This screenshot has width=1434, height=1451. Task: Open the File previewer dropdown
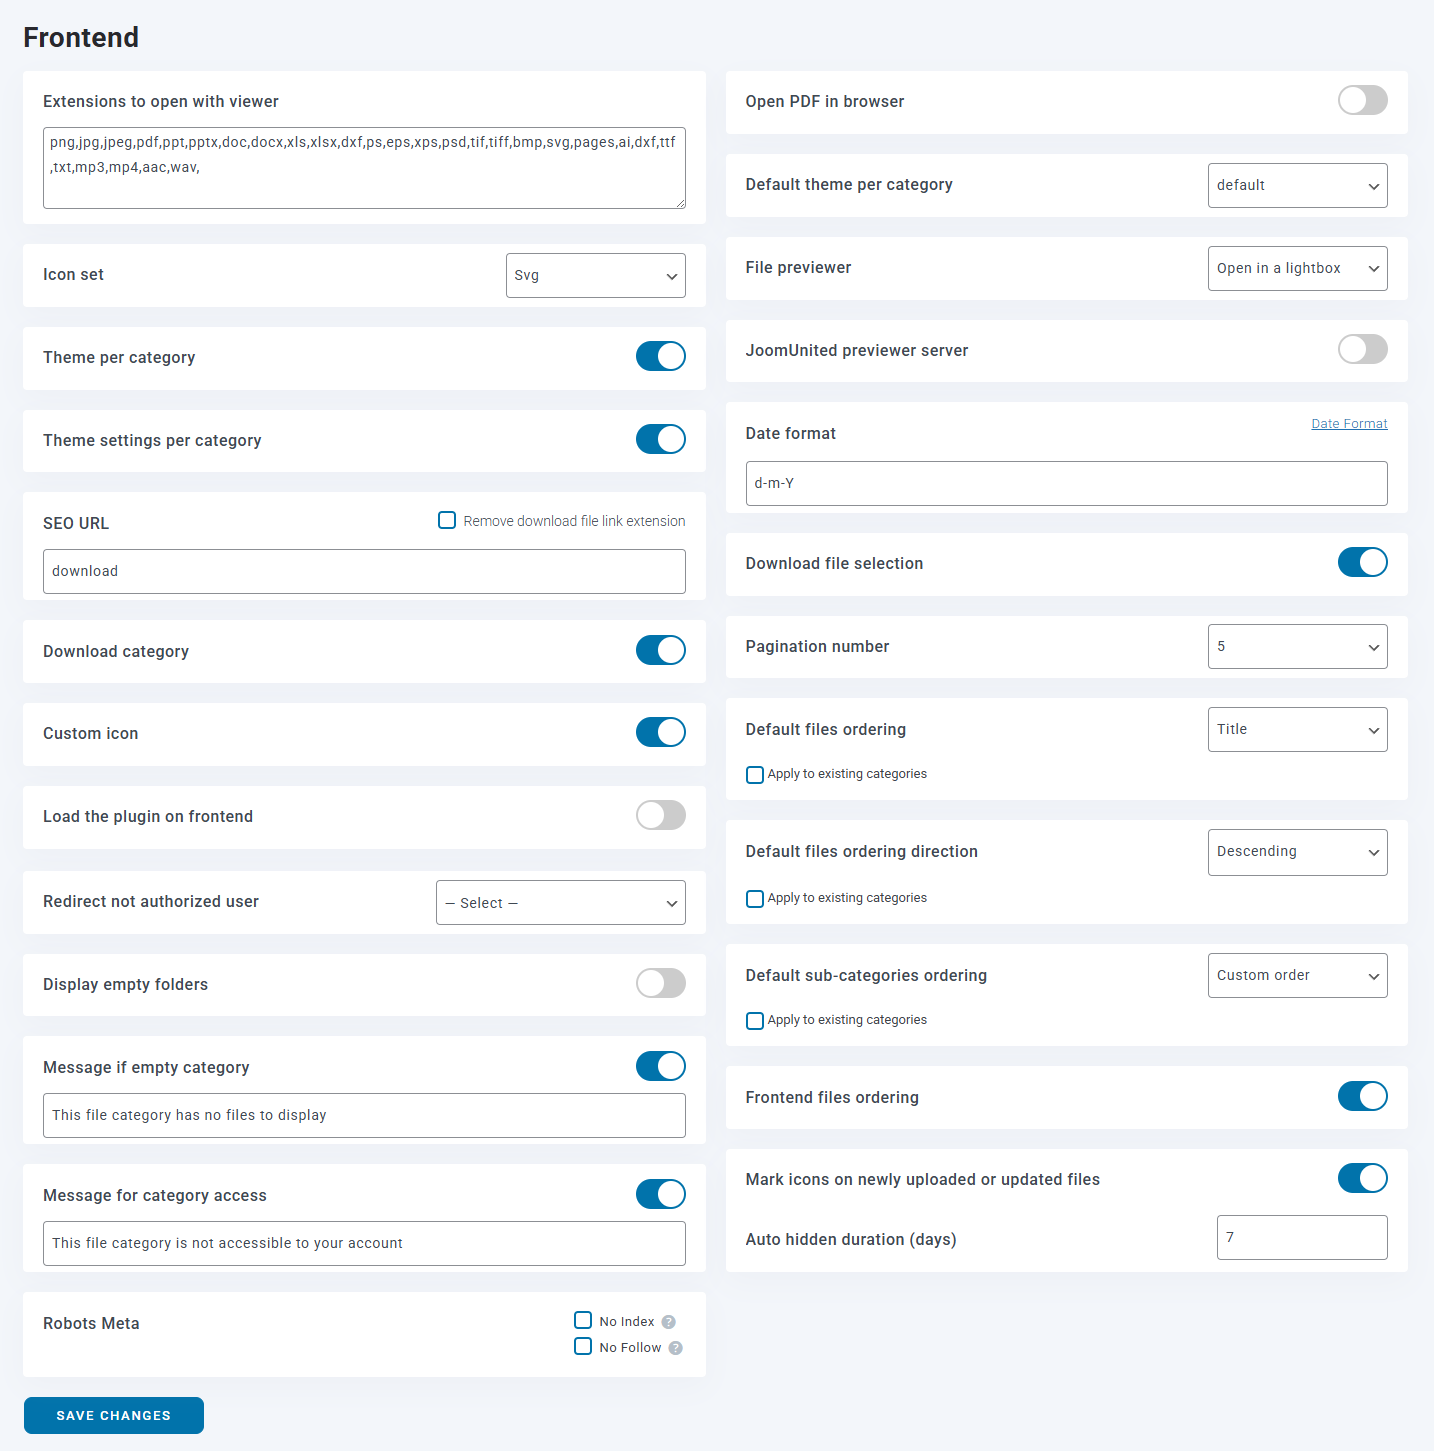pos(1297,268)
